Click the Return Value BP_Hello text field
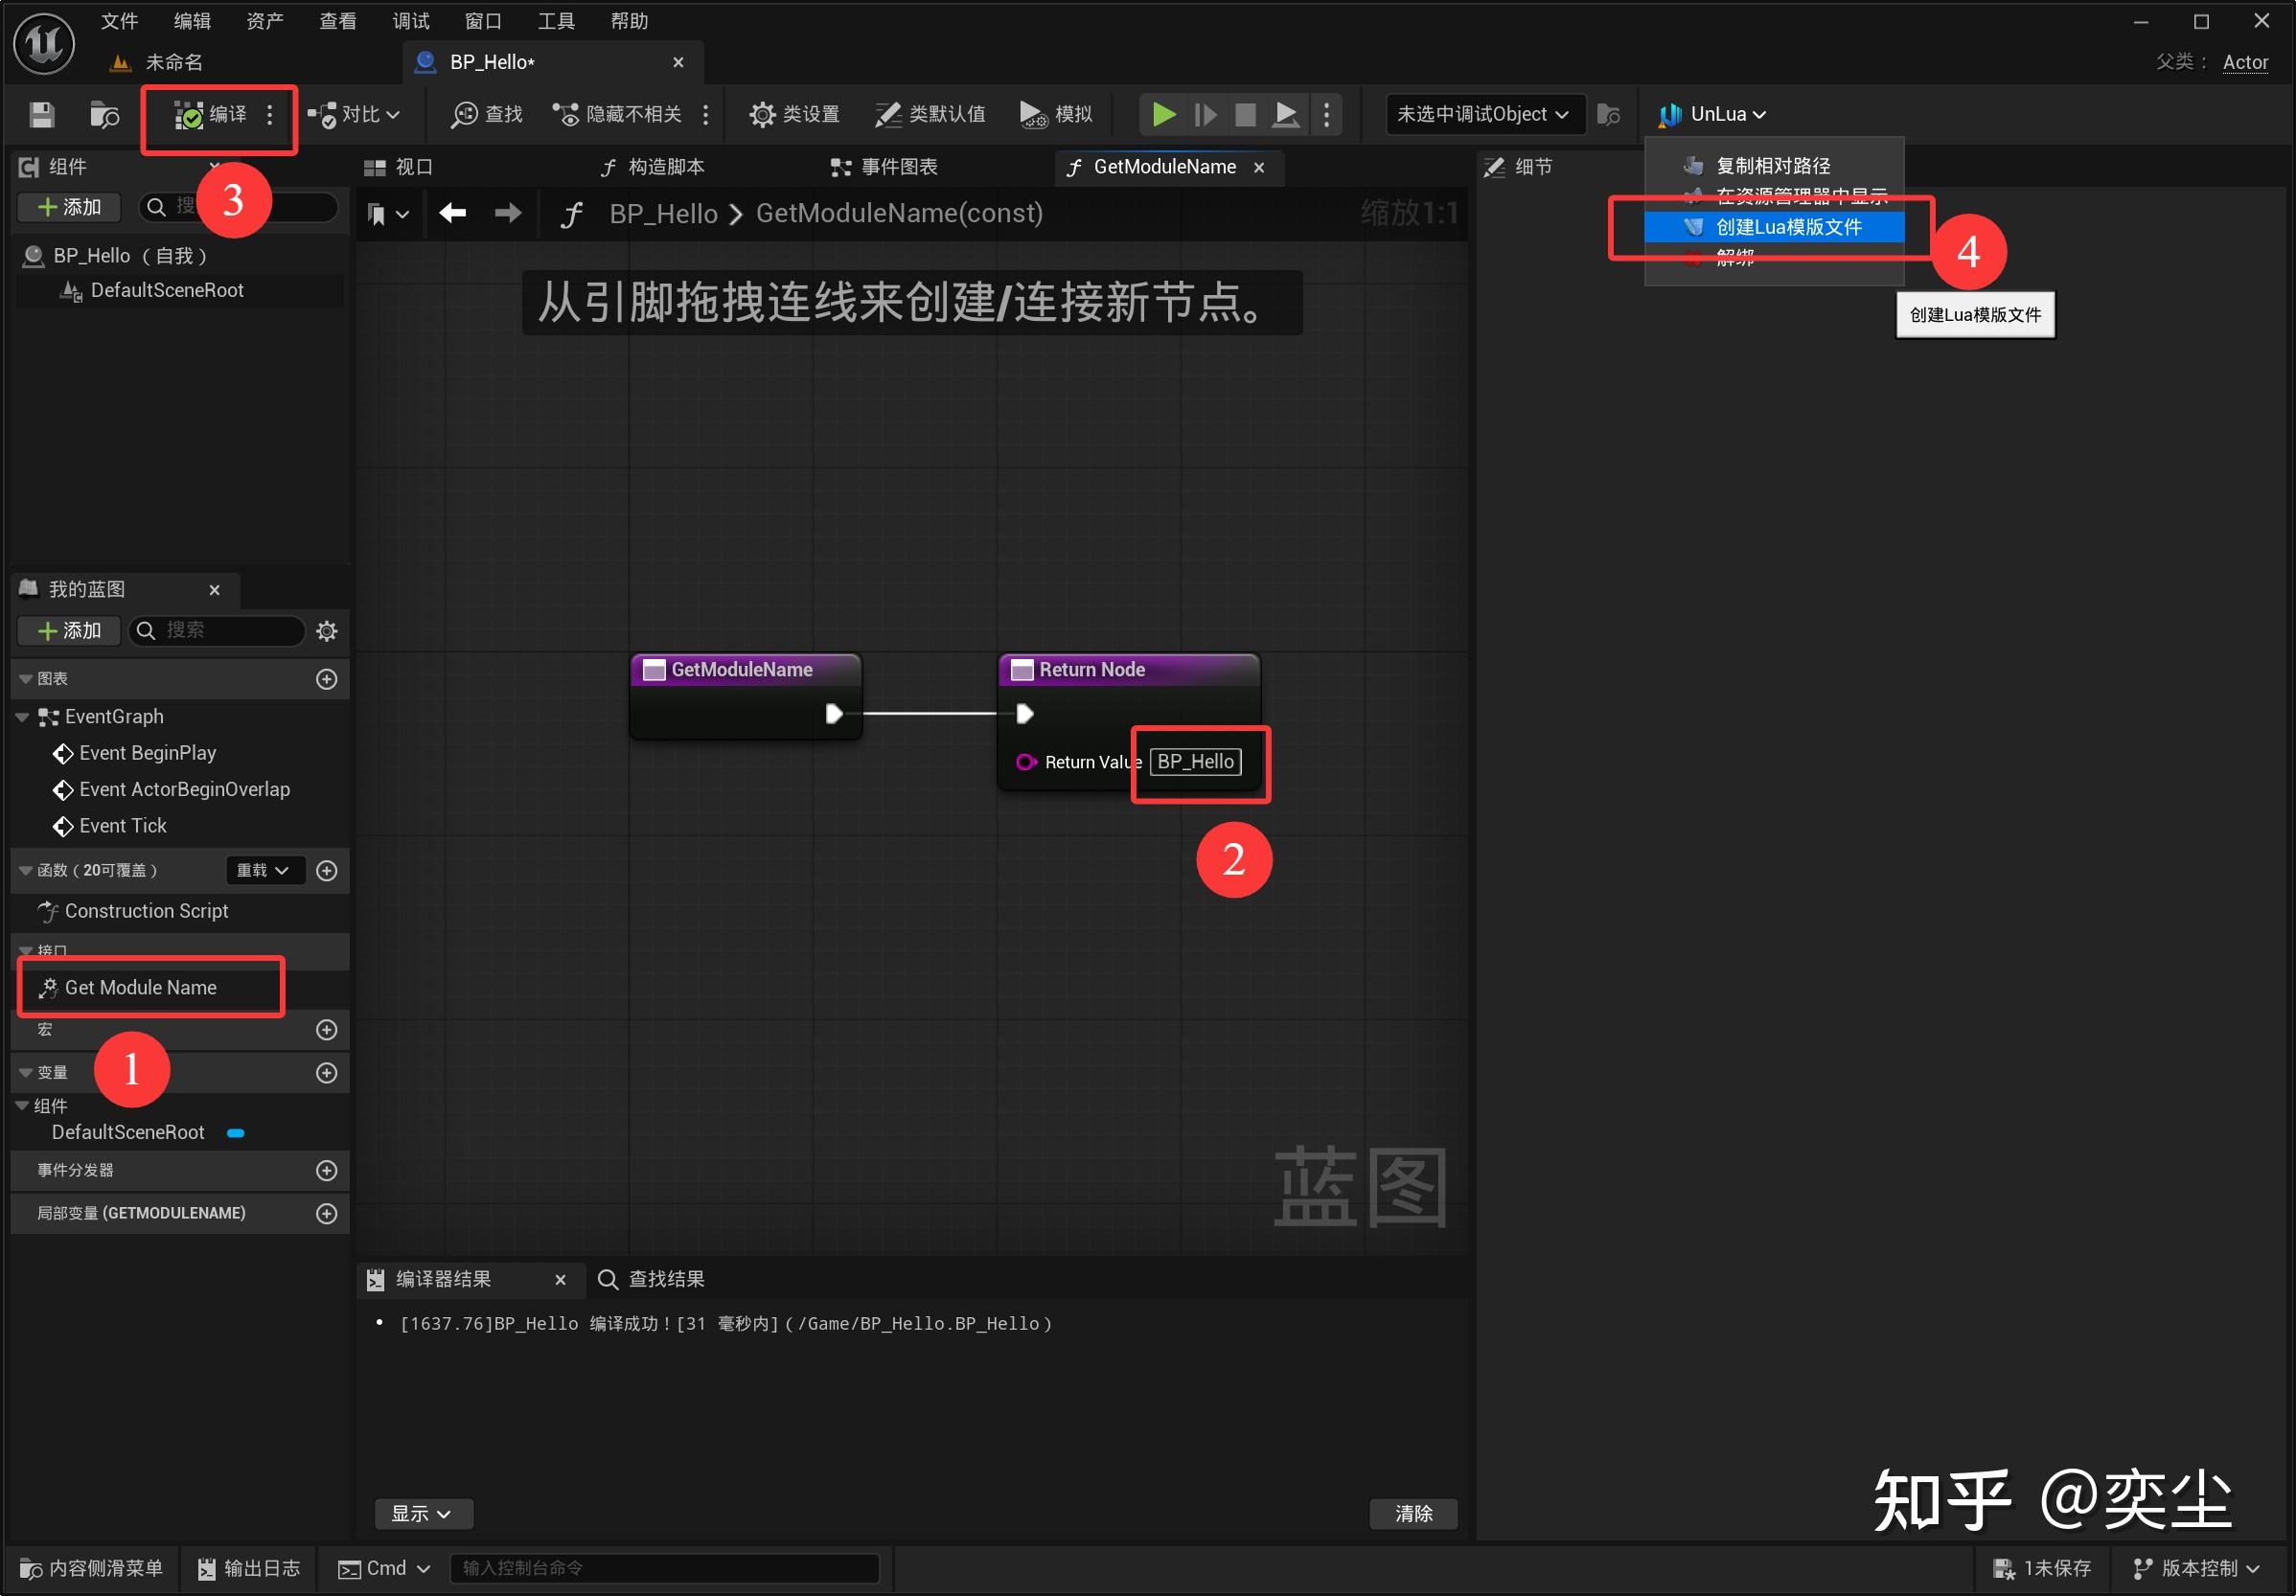 click(x=1195, y=762)
